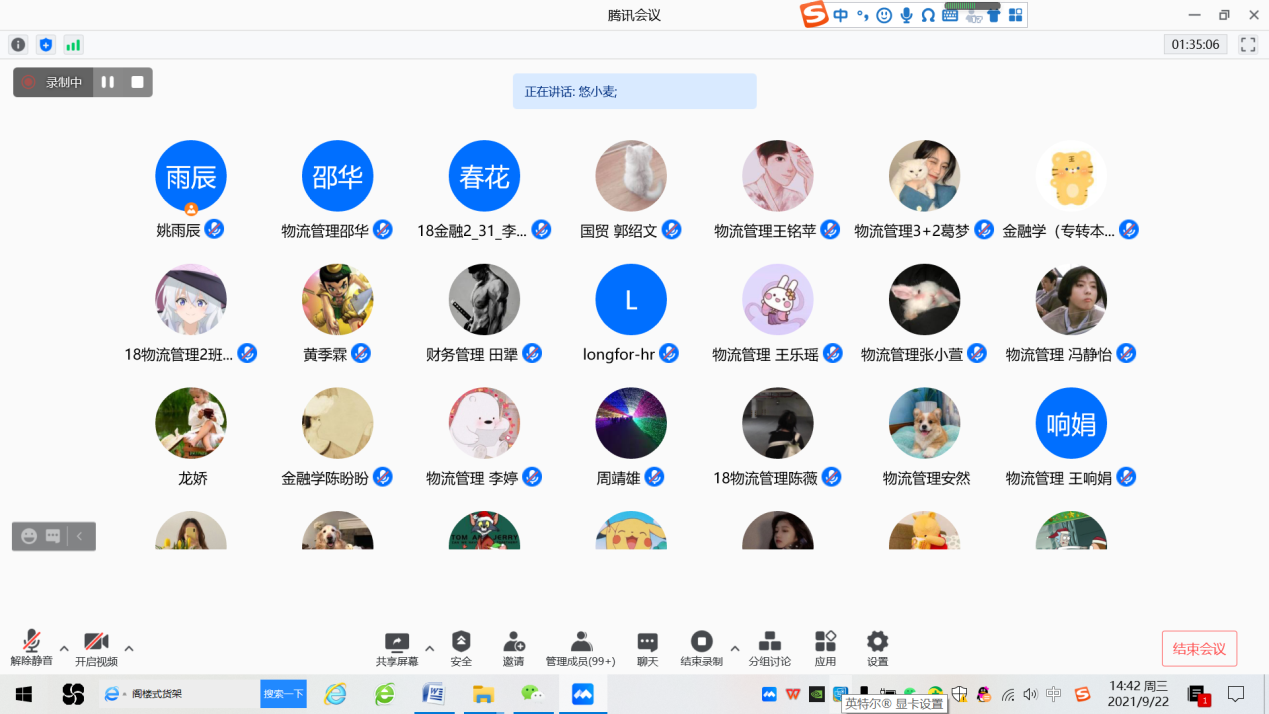Open the 安全 security menu

click(461, 648)
